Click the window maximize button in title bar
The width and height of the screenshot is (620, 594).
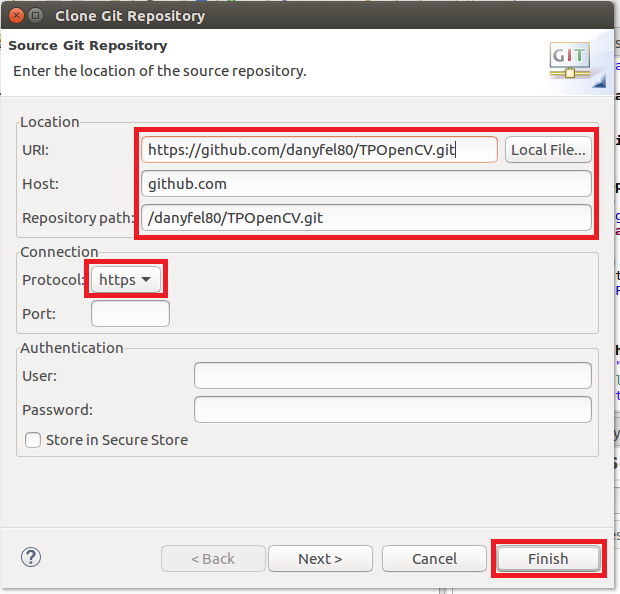click(36, 16)
